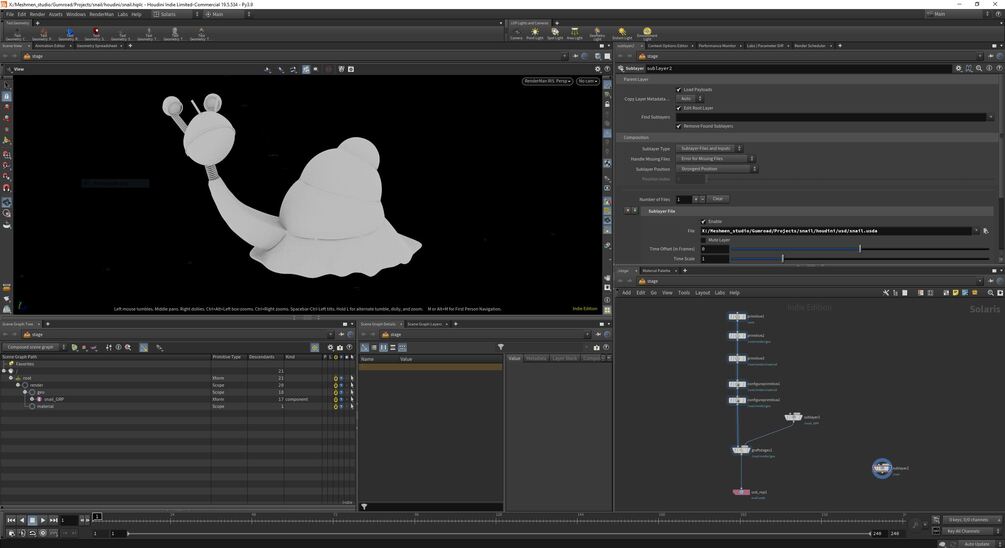Add a Dome Light from the shelf
The height and width of the screenshot is (548, 1005).
point(647,33)
